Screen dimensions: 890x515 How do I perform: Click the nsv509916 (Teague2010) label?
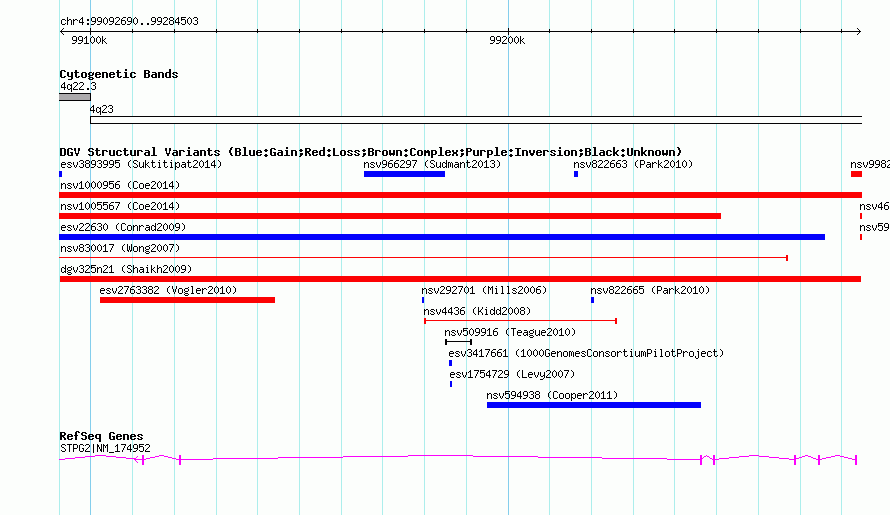510,332
